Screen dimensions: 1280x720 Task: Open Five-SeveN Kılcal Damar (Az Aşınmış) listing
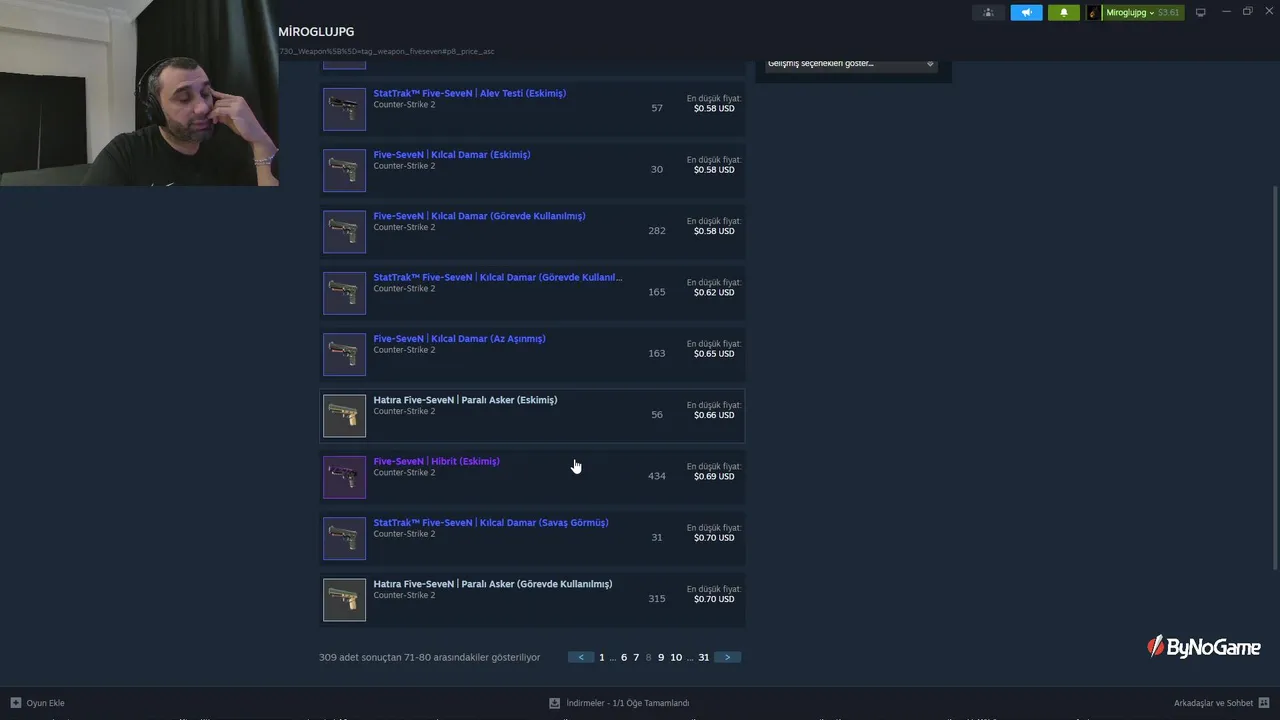(x=459, y=339)
